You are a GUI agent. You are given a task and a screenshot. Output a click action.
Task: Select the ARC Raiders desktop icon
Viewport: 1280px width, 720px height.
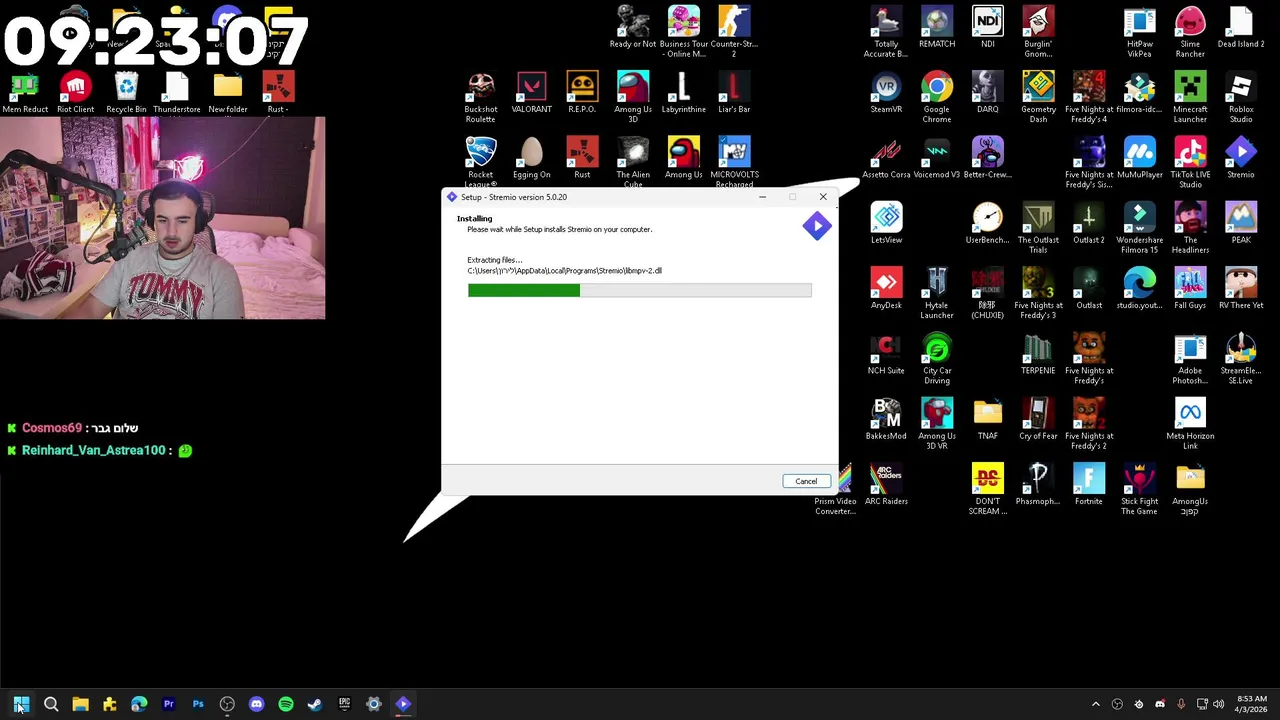pyautogui.click(x=886, y=484)
